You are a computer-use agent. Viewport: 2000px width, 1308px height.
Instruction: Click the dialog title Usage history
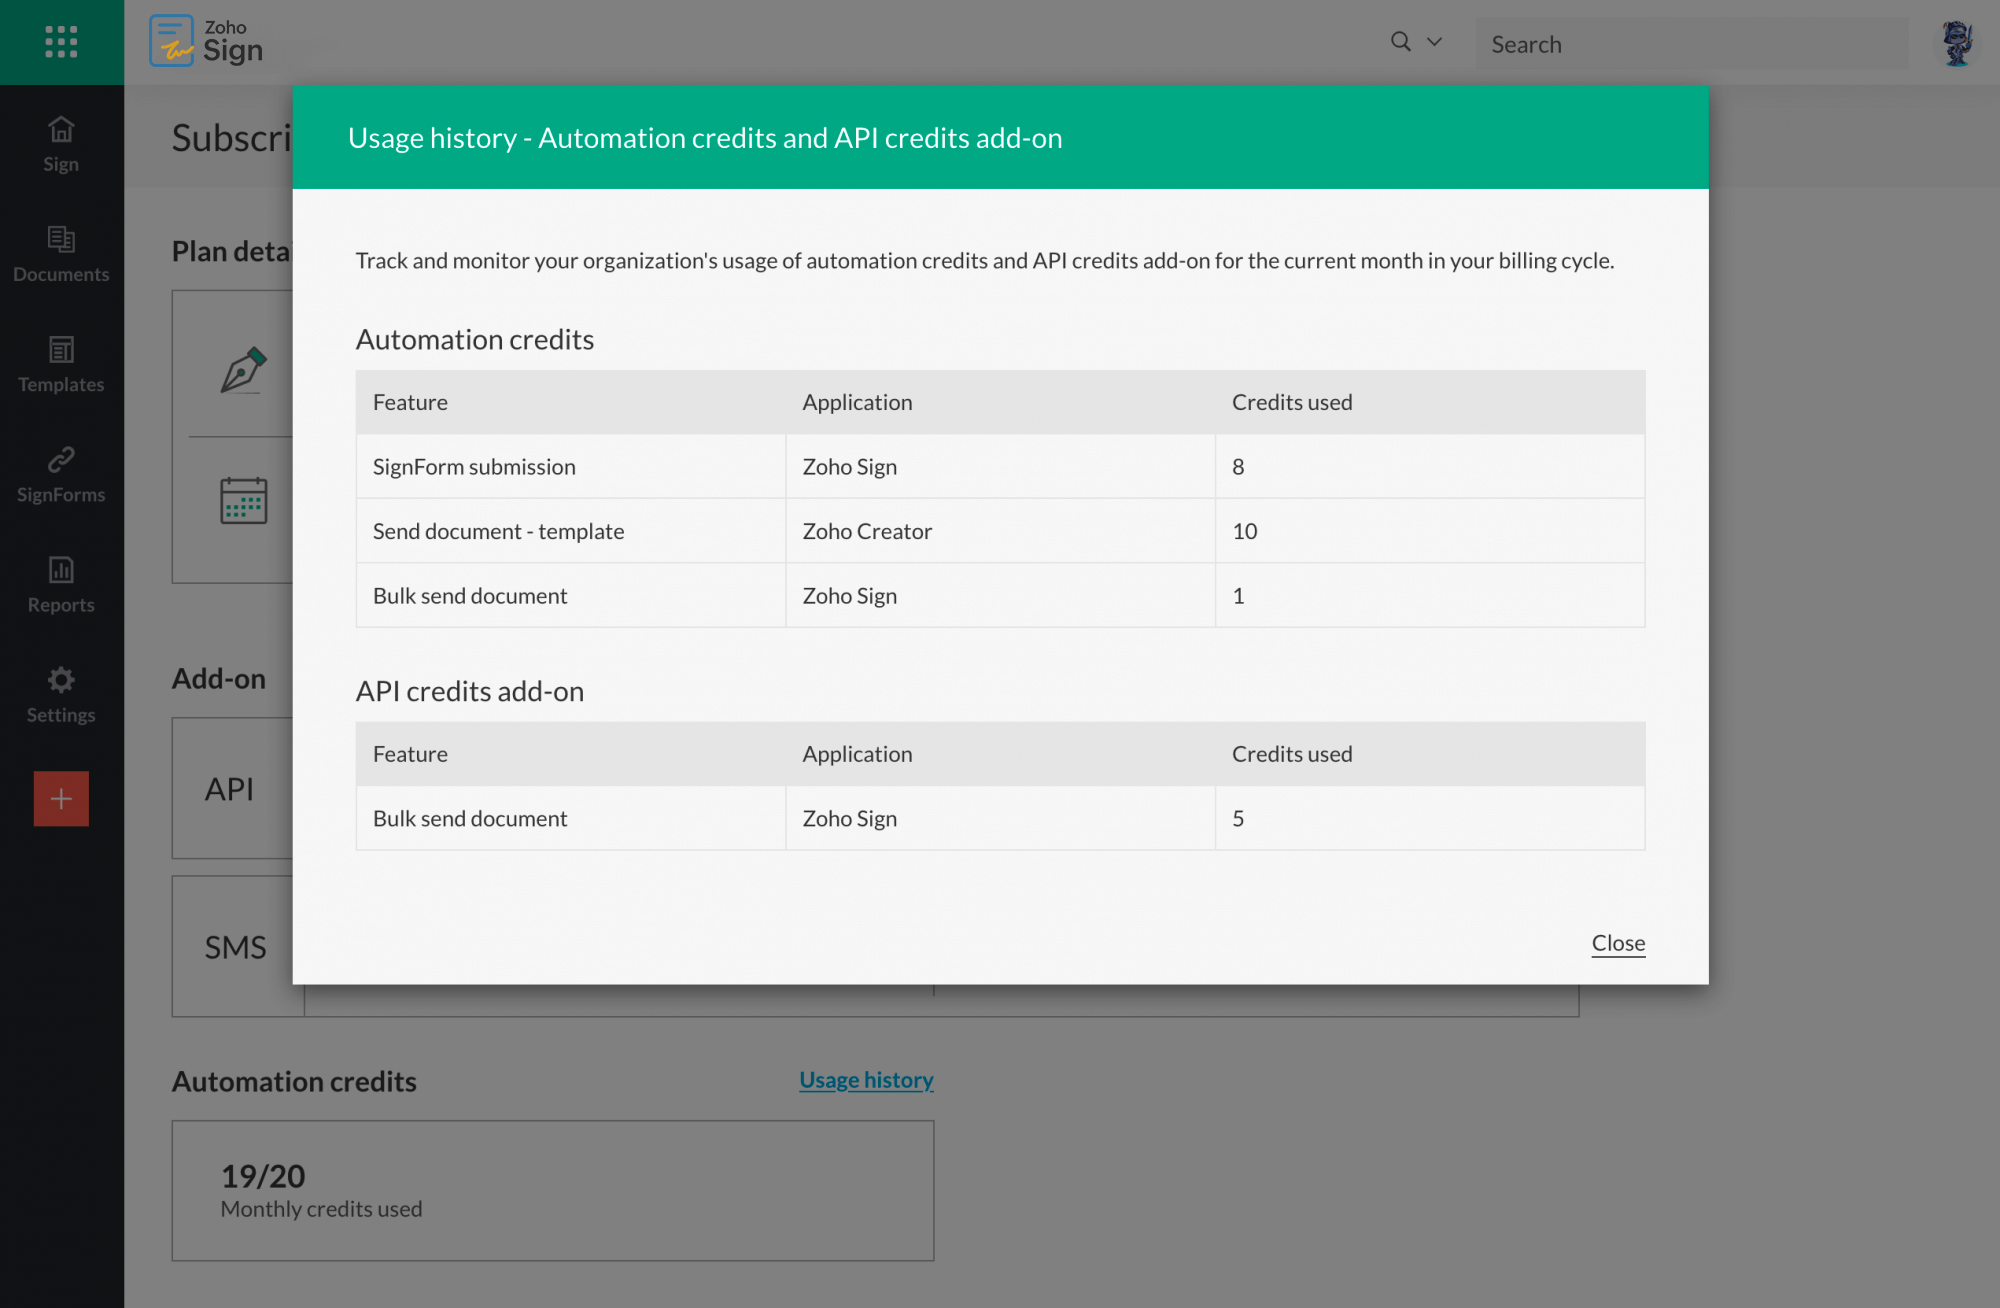[x=705, y=138]
